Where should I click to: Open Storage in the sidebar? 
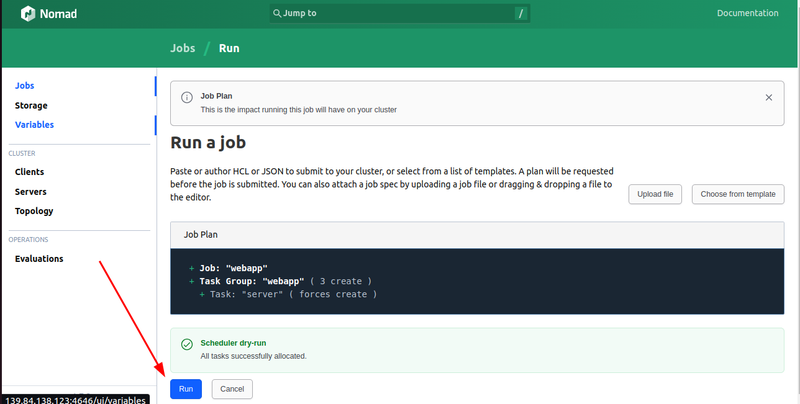[31, 106]
